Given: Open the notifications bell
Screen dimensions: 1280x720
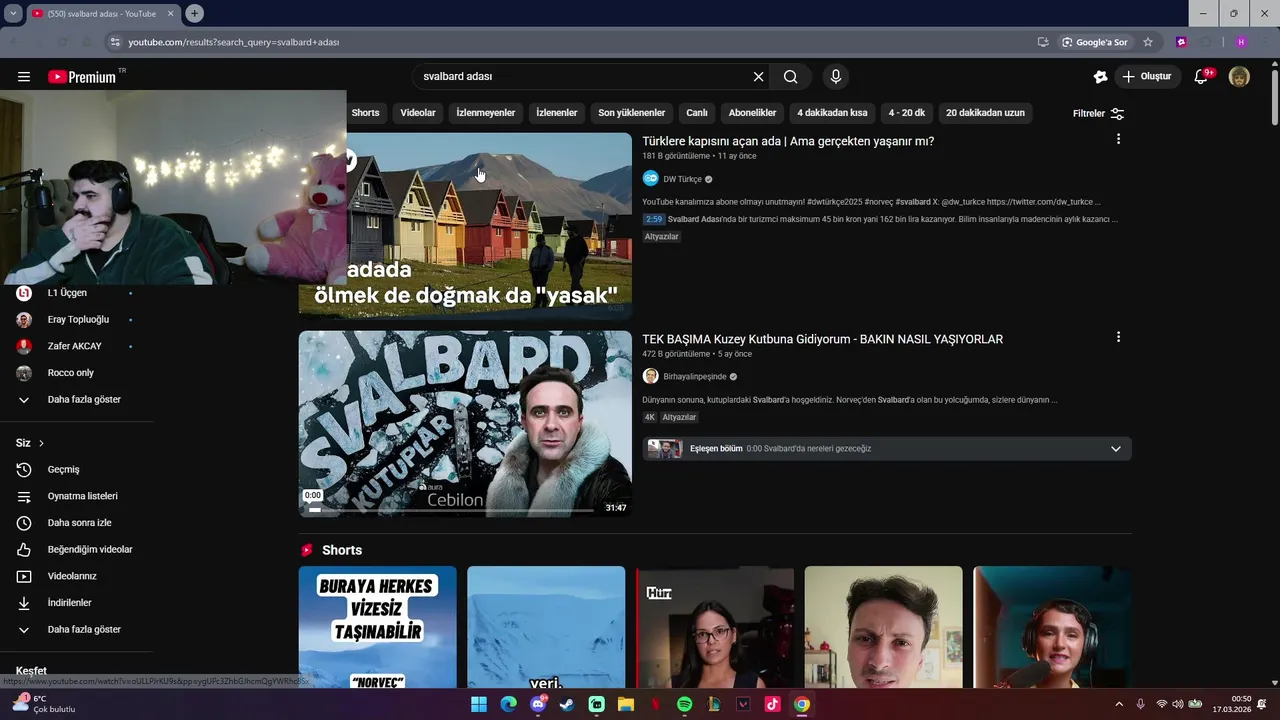Looking at the screenshot, I should (x=1202, y=77).
